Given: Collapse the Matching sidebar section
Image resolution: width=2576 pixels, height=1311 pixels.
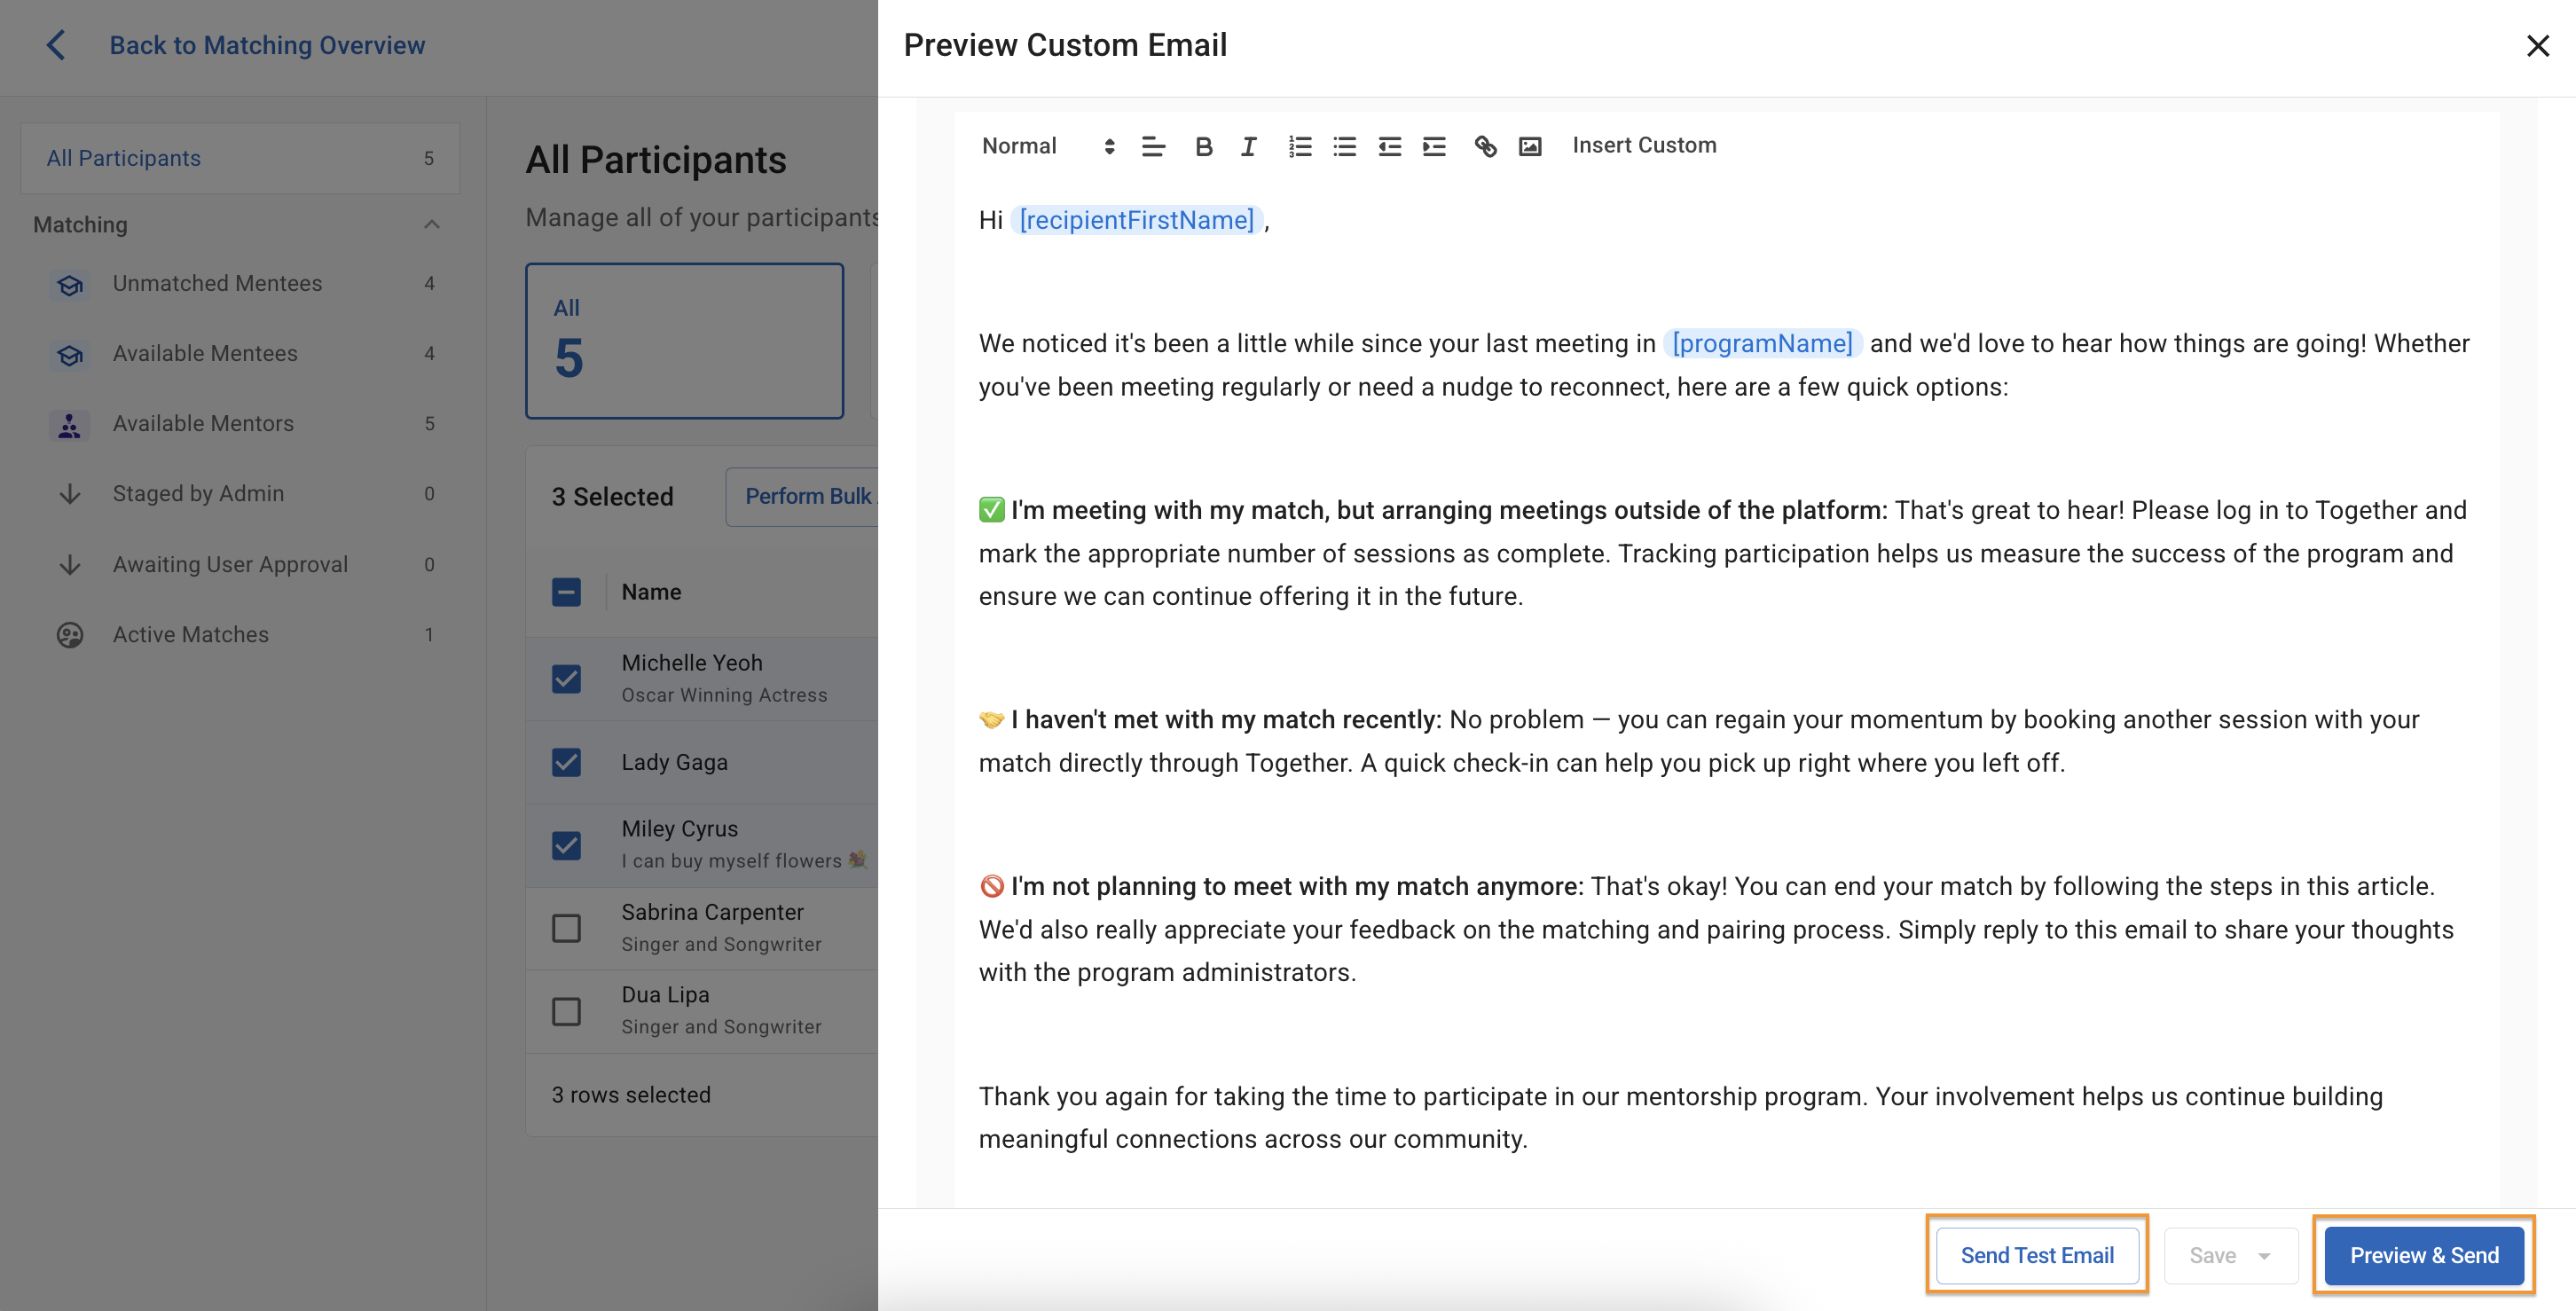Looking at the screenshot, I should tap(432, 224).
